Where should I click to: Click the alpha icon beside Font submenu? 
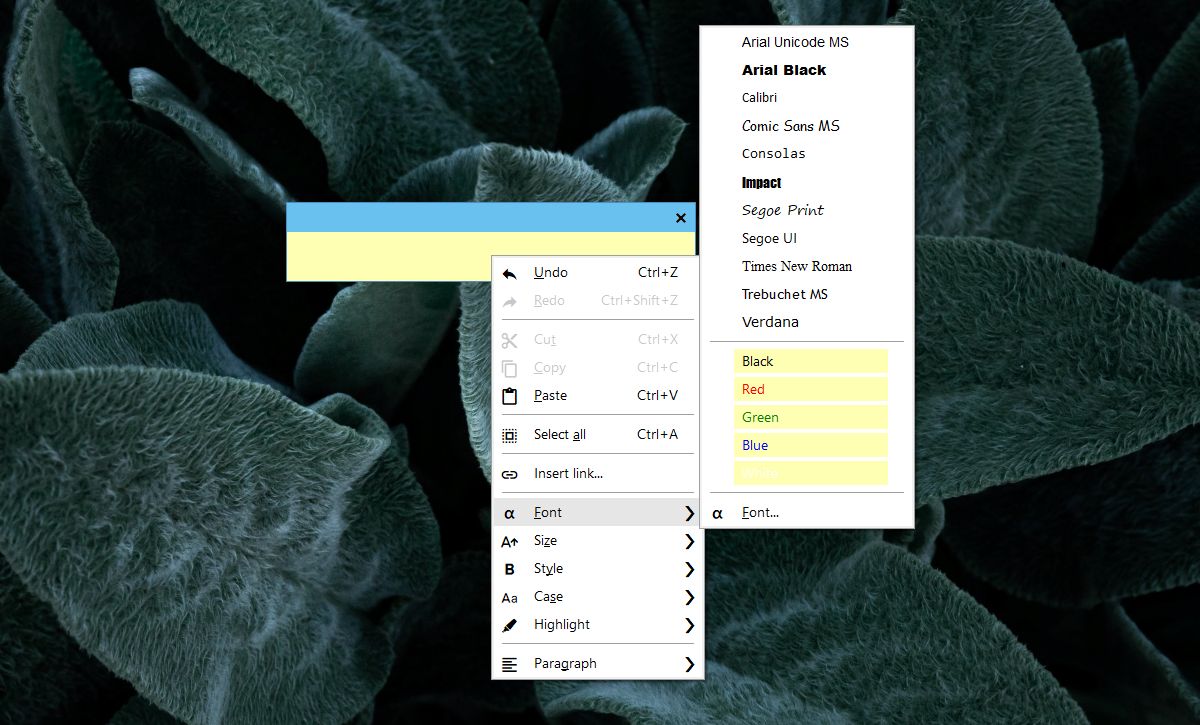(x=510, y=513)
